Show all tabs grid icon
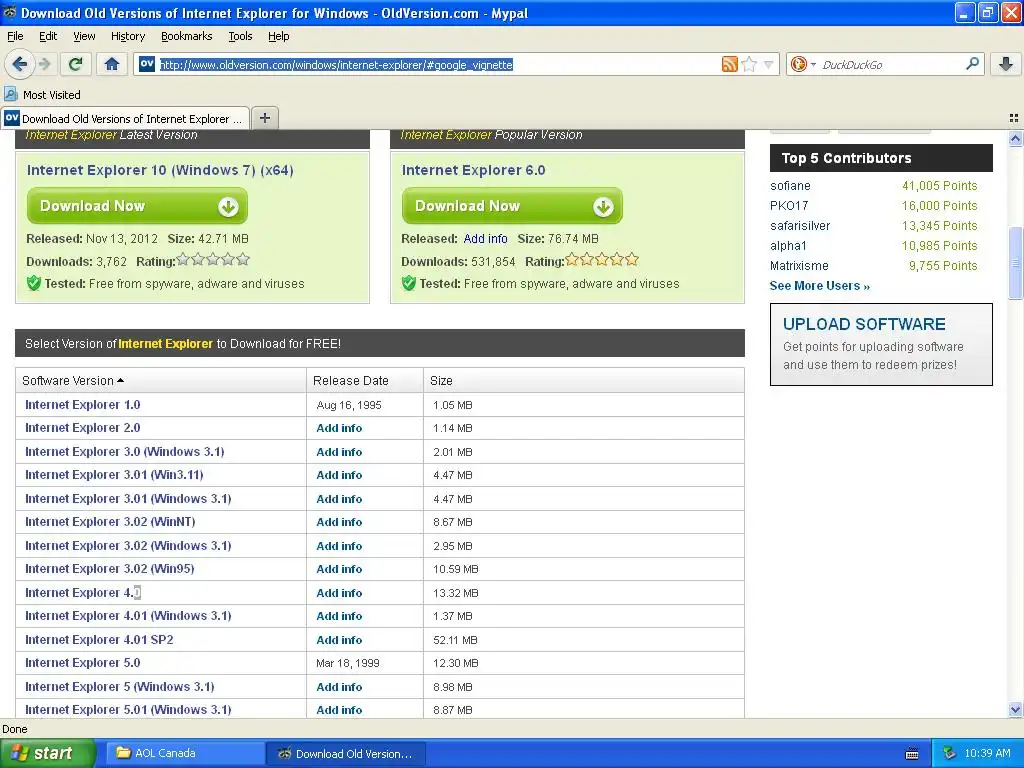 pos(1014,118)
